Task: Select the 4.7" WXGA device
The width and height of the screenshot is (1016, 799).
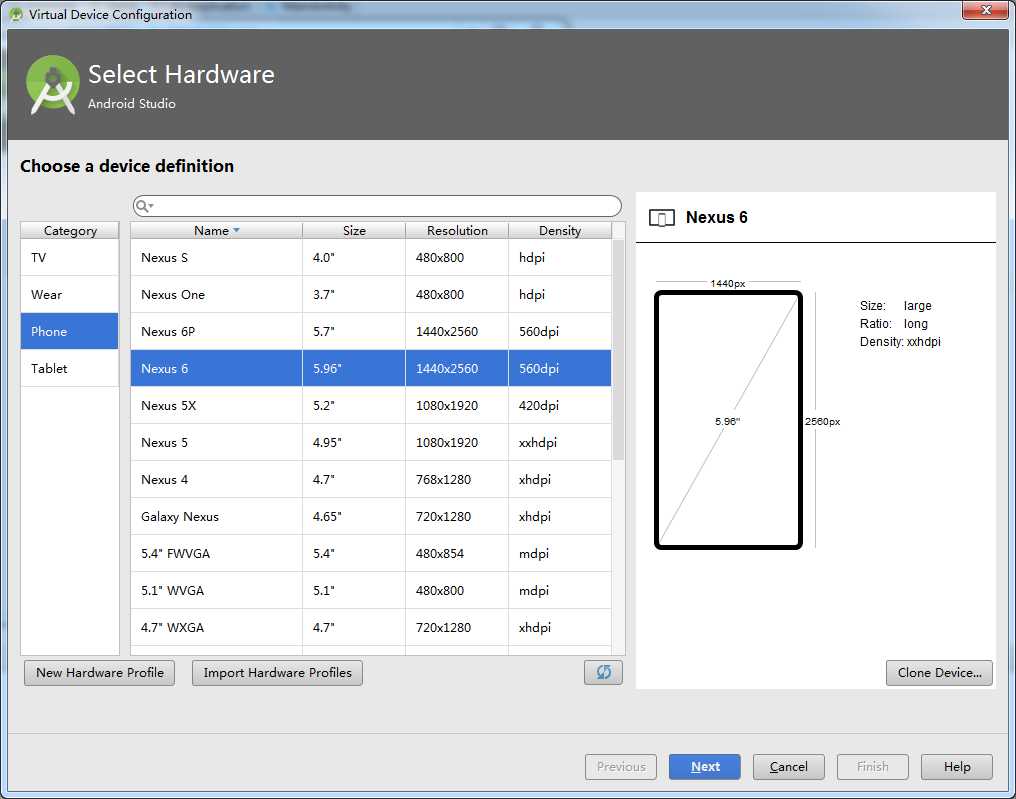Action: (x=371, y=627)
